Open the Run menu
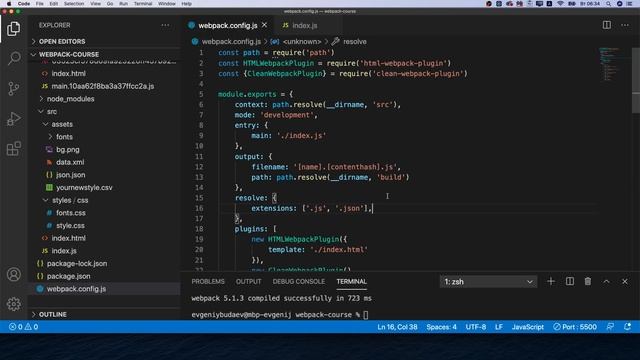Image resolution: width=640 pixels, height=360 pixels. pyautogui.click(x=123, y=4)
